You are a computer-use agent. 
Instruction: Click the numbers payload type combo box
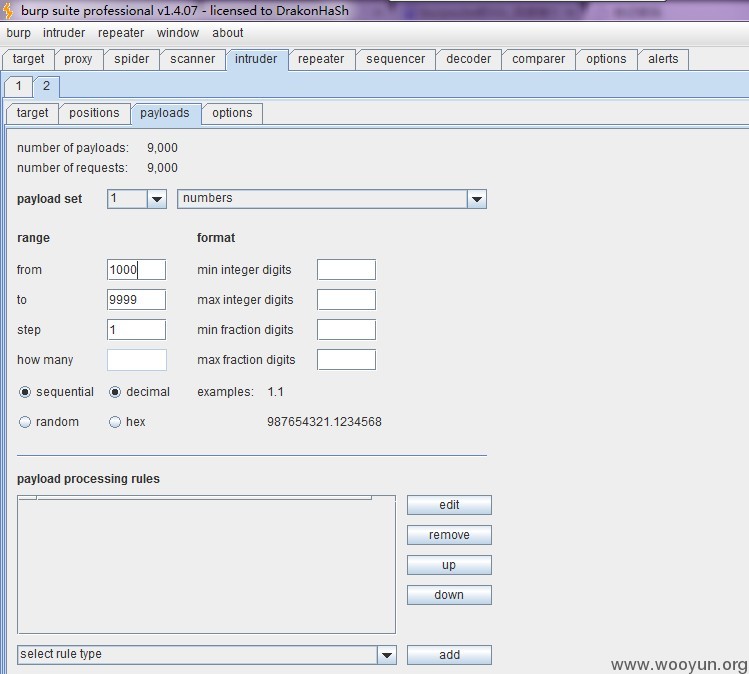(x=332, y=199)
